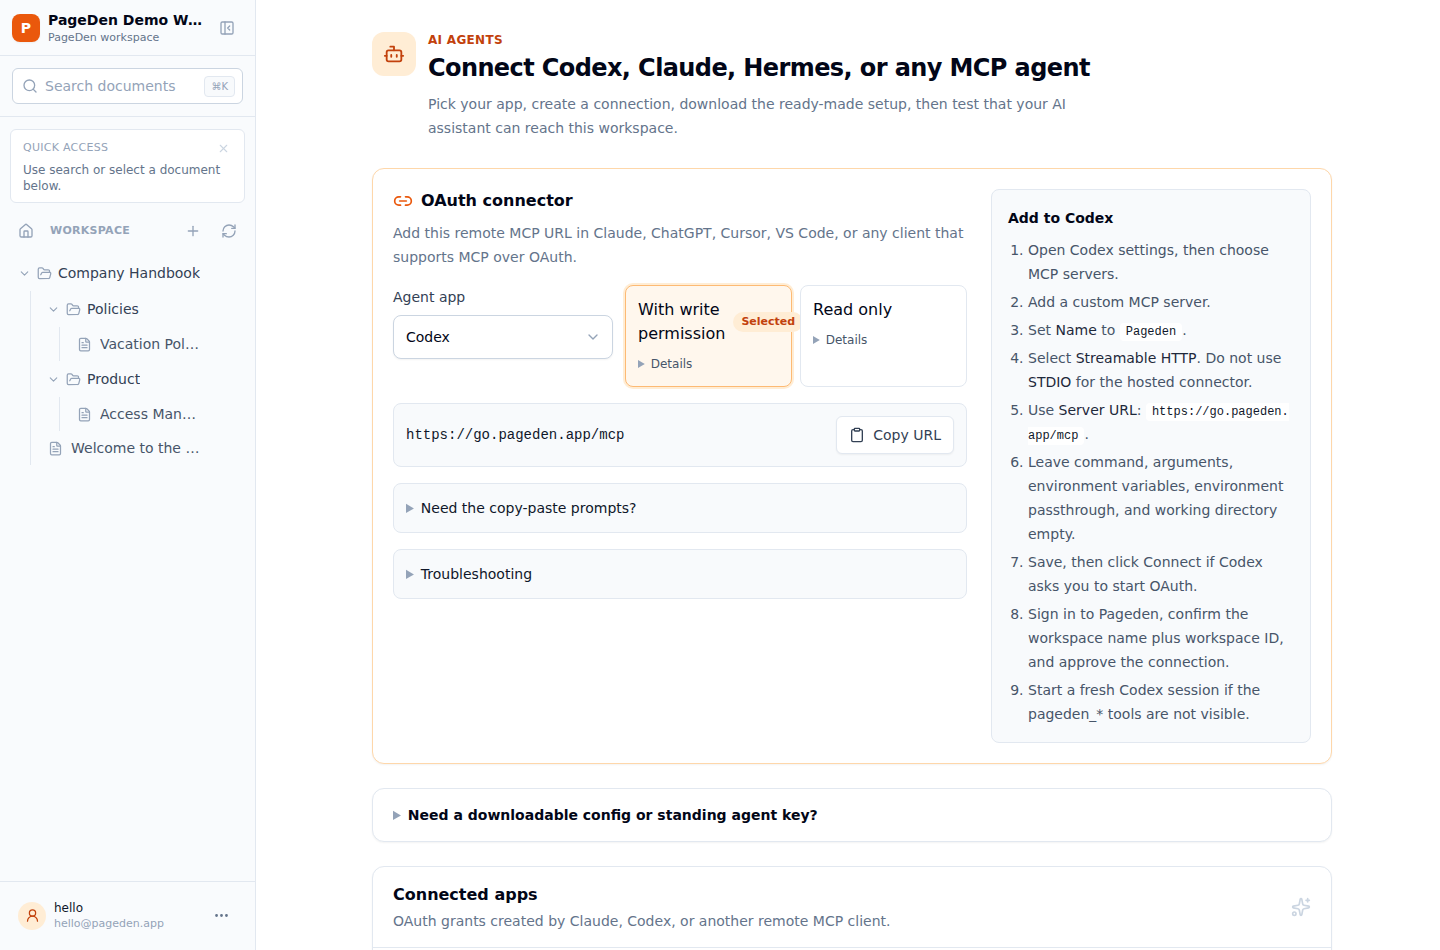
Task: Collapse the Company Handbook chevron
Action: pos(25,273)
